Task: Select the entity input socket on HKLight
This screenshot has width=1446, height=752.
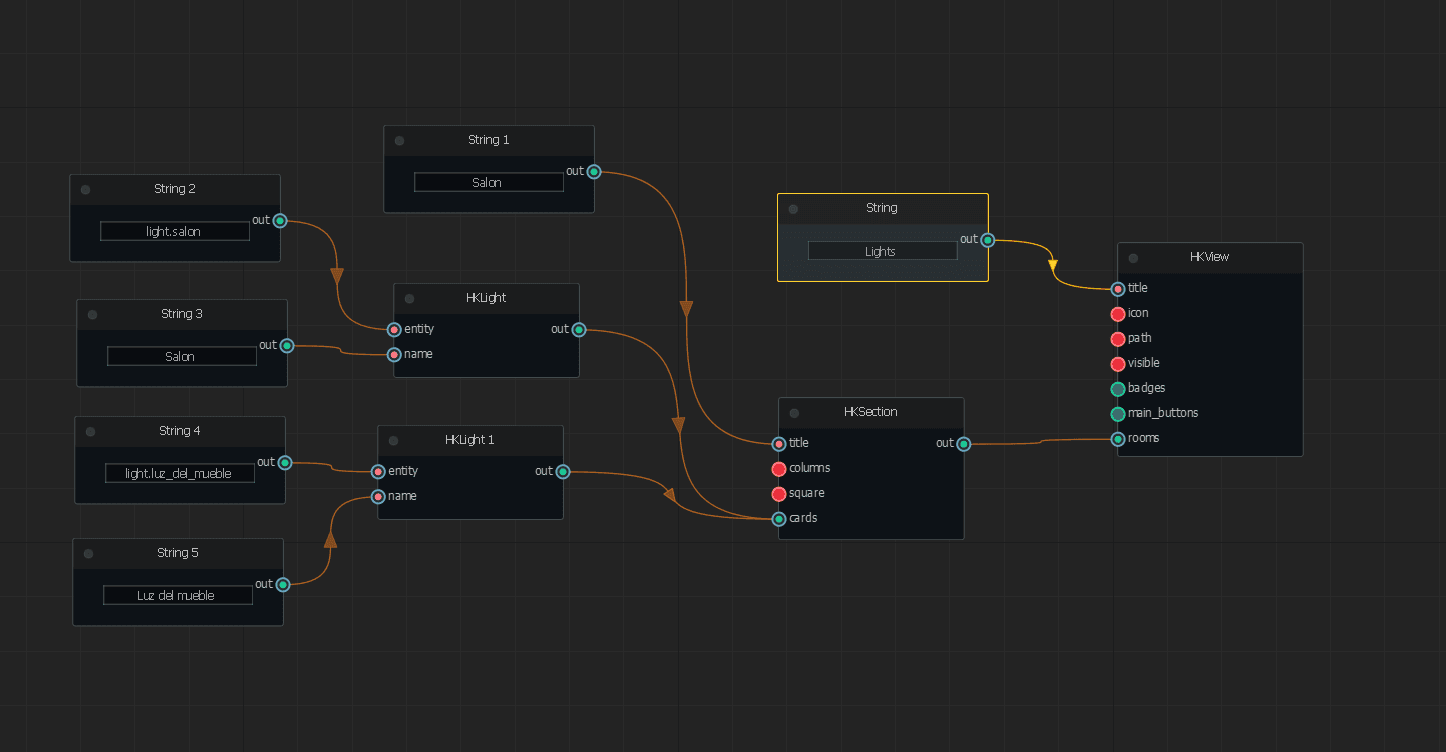Action: coord(393,329)
